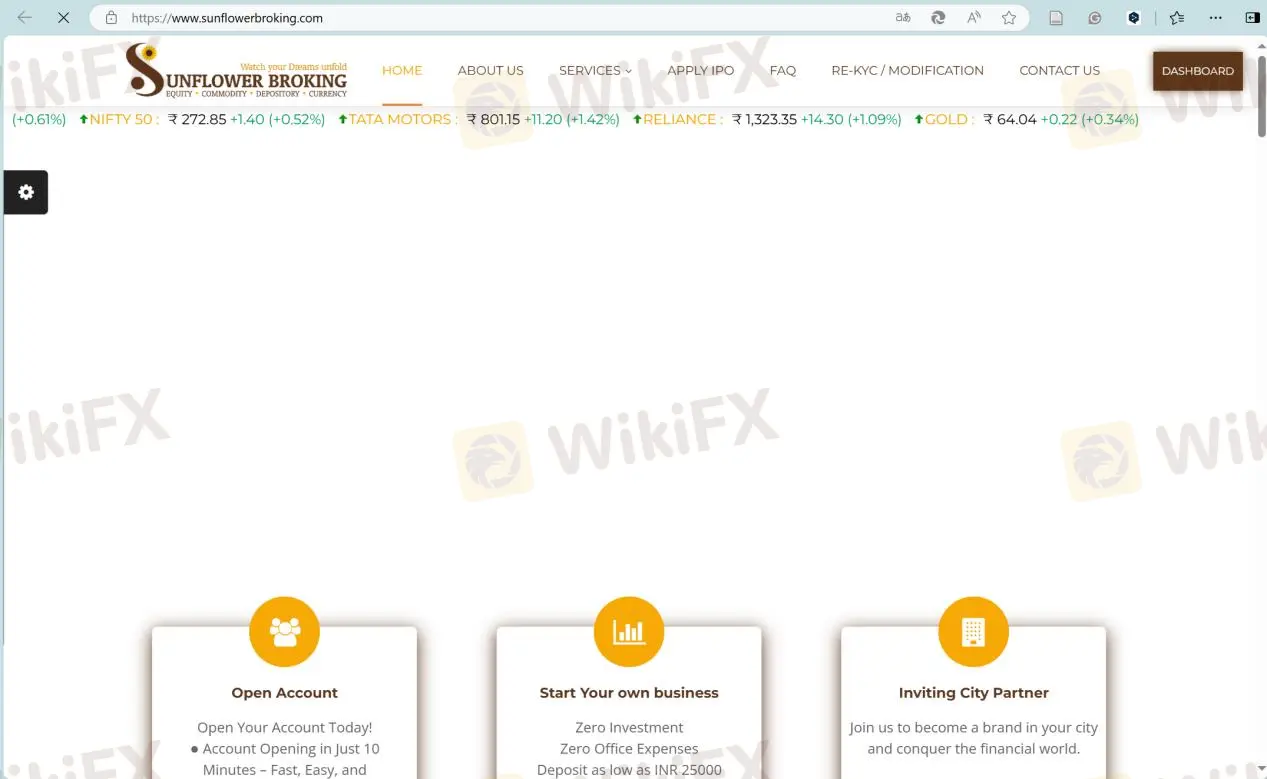Click the circular extension icon beside the divider

coord(1092,17)
